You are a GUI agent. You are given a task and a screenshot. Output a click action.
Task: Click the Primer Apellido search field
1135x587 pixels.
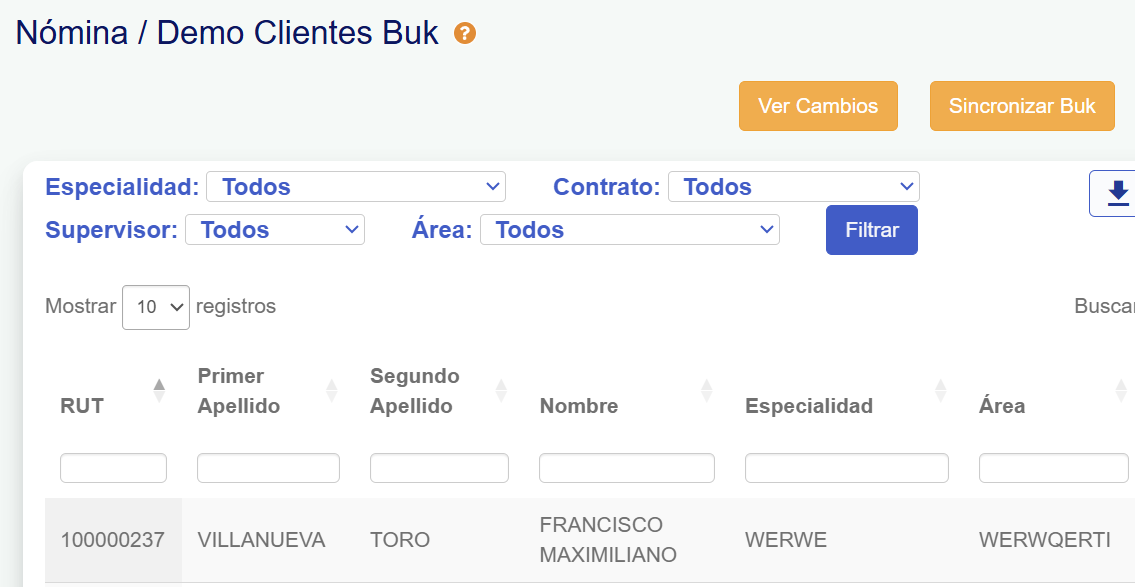tap(268, 468)
